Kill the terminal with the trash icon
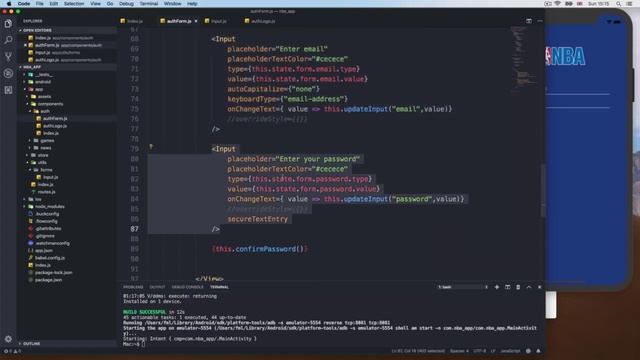The image size is (640, 360). click(518, 287)
